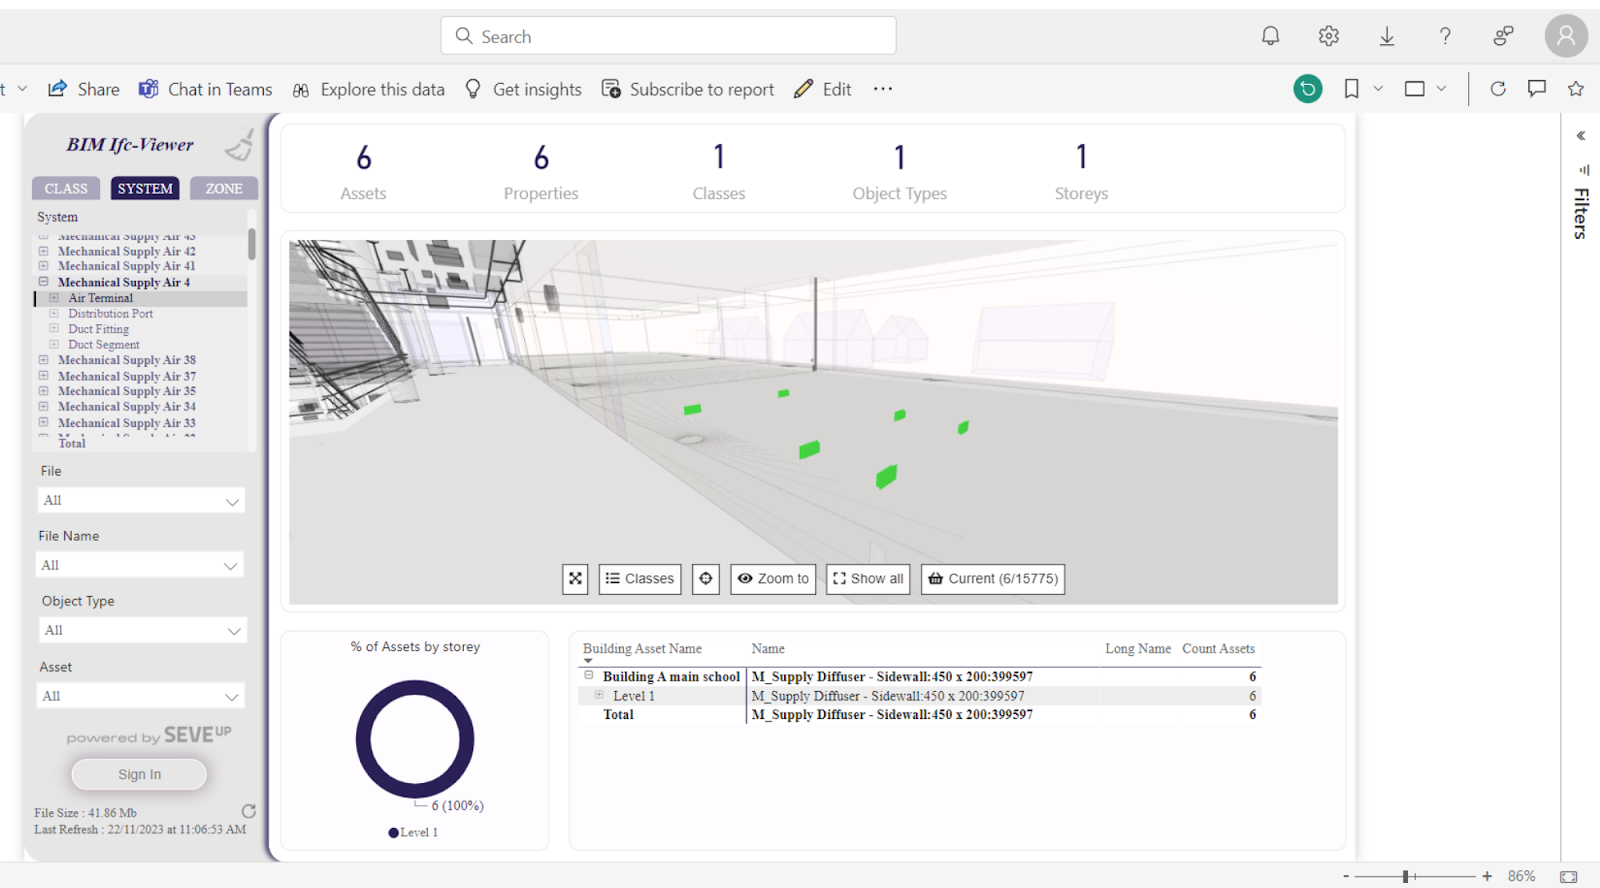This screenshot has width=1600, height=888.
Task: Expand Distribution Port node
Action: pyautogui.click(x=54, y=313)
